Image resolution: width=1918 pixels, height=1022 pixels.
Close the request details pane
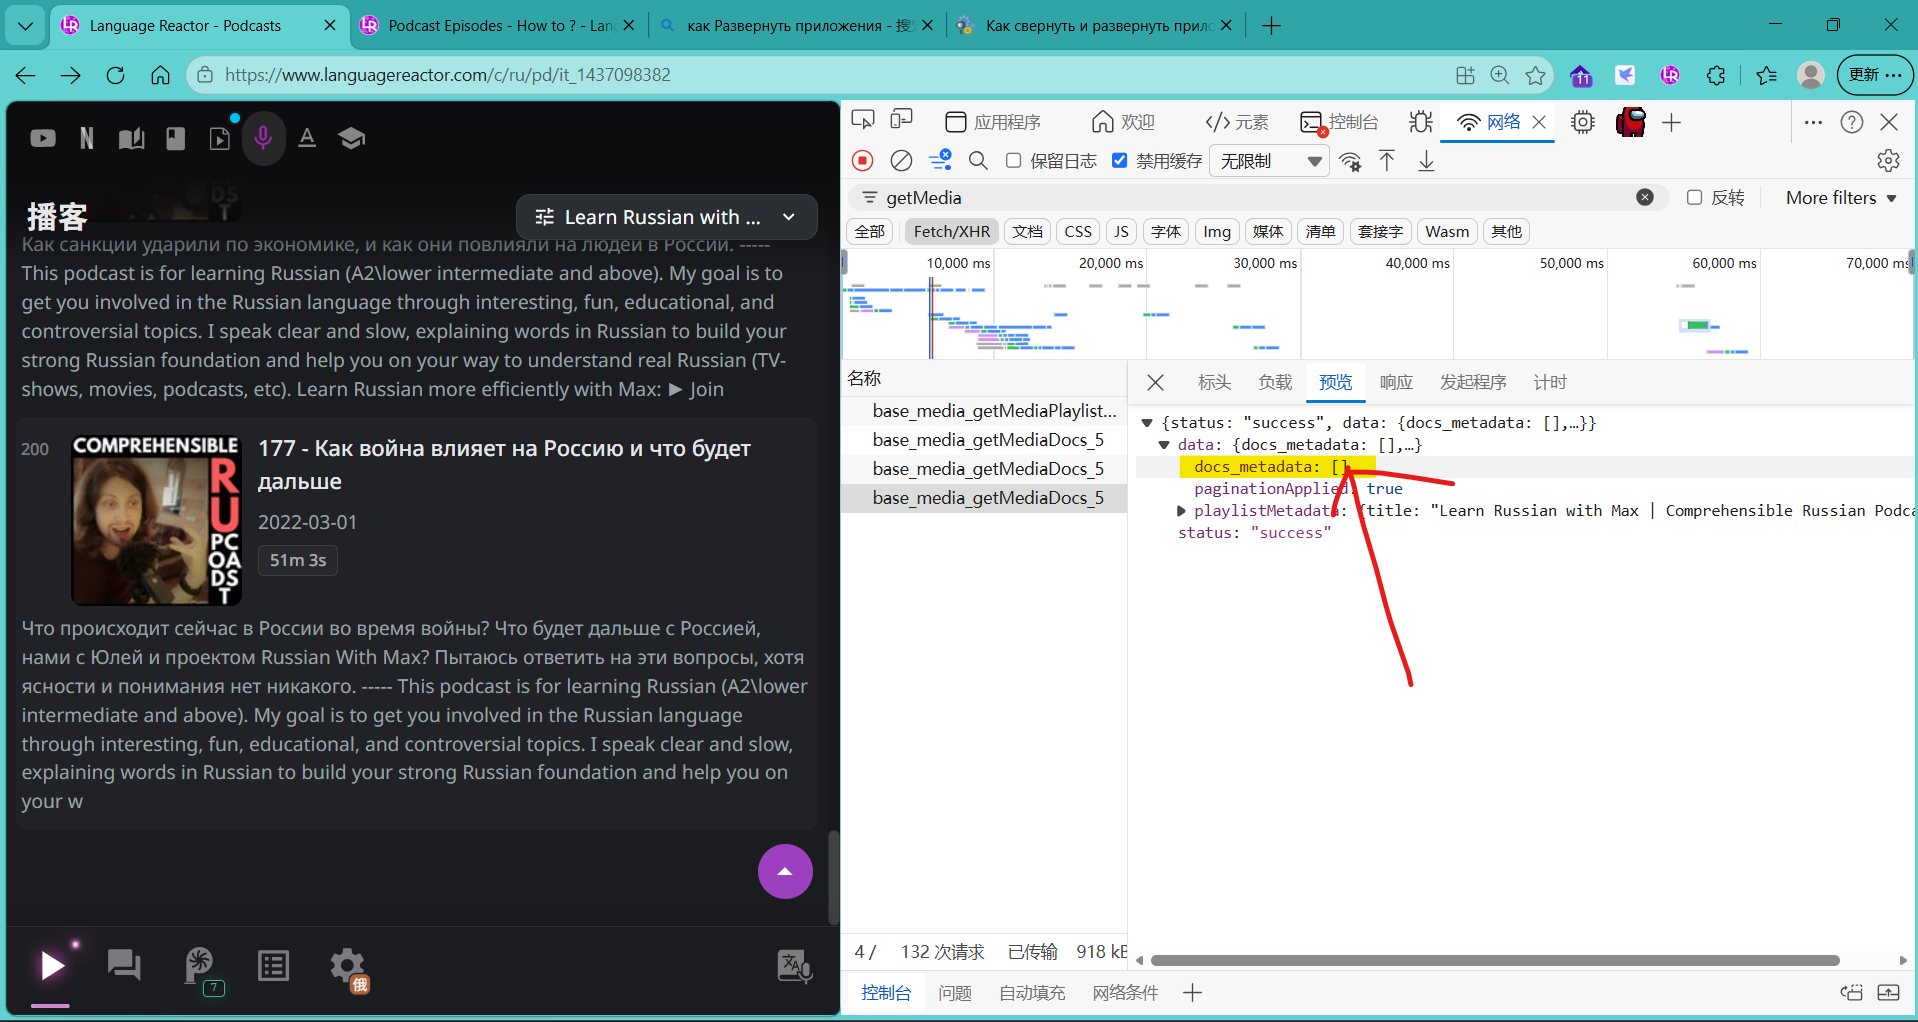1155,382
